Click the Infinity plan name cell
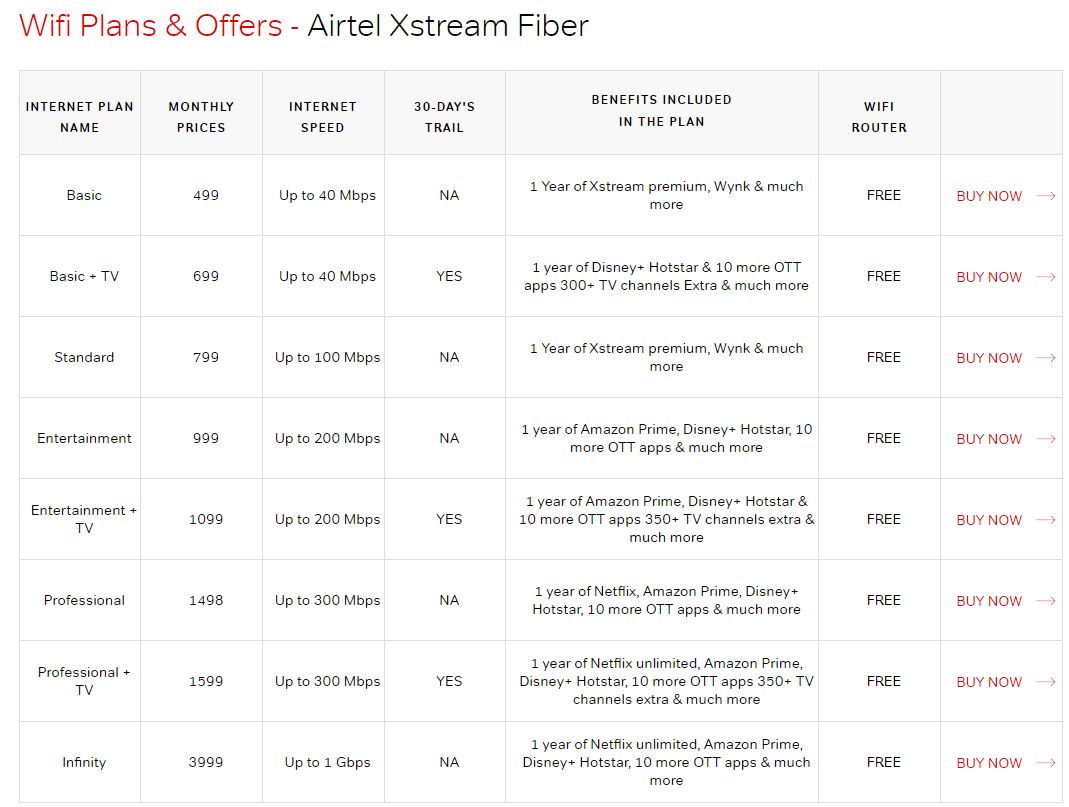 click(84, 762)
